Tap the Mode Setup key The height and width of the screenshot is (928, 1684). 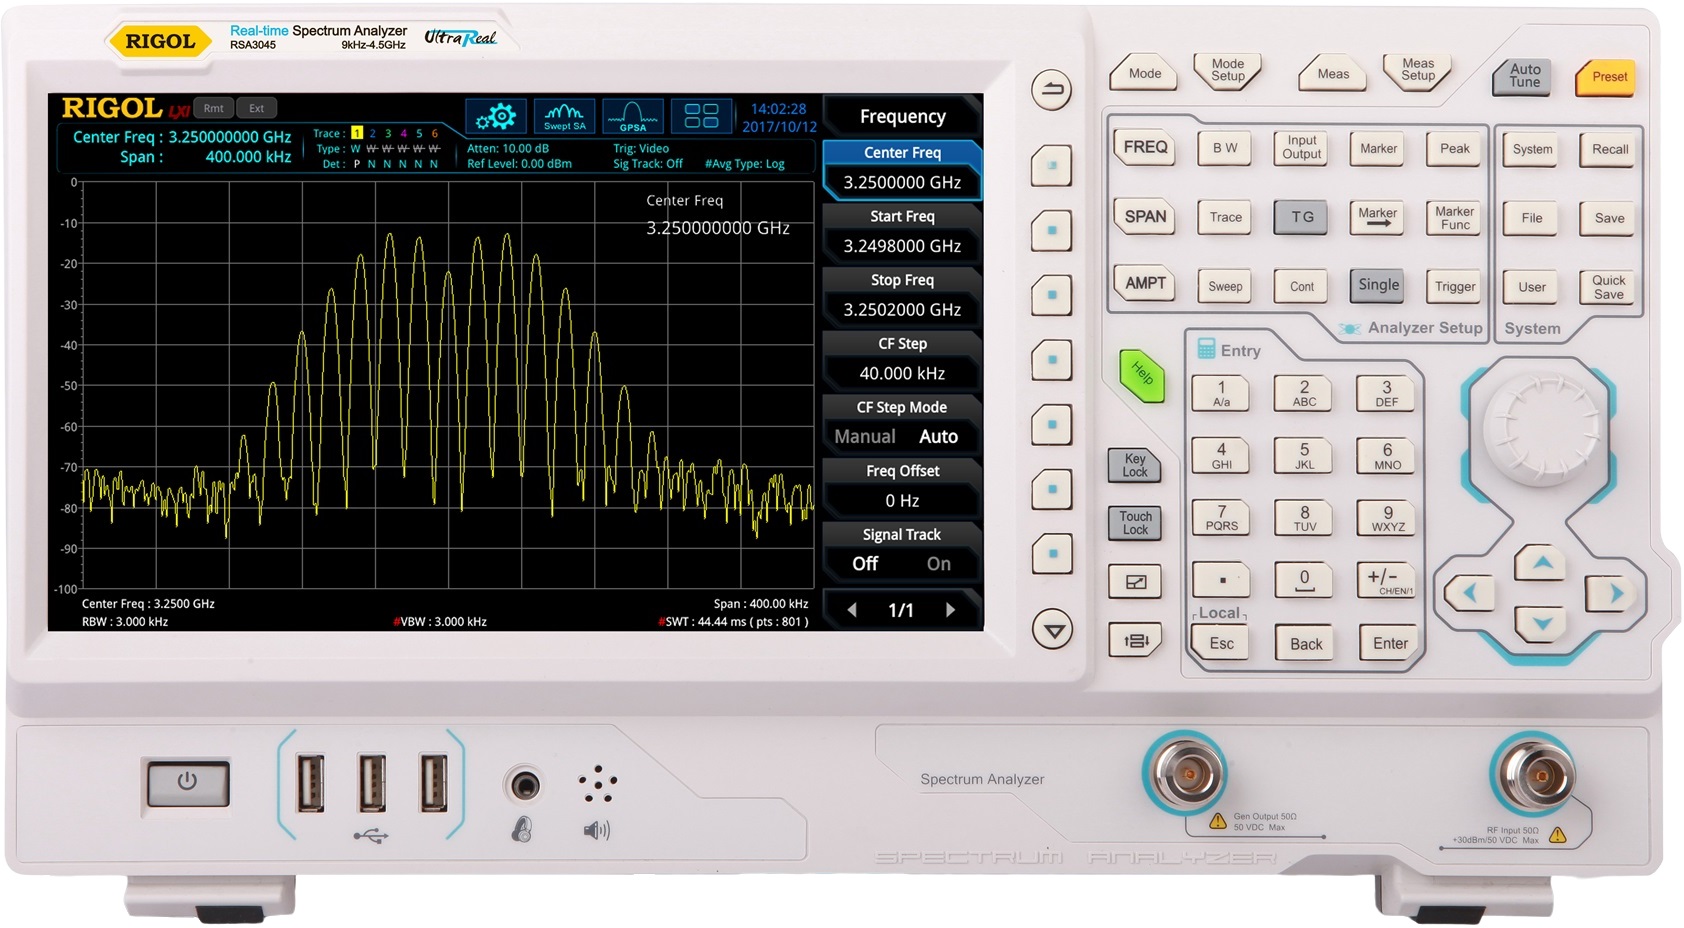(1227, 70)
